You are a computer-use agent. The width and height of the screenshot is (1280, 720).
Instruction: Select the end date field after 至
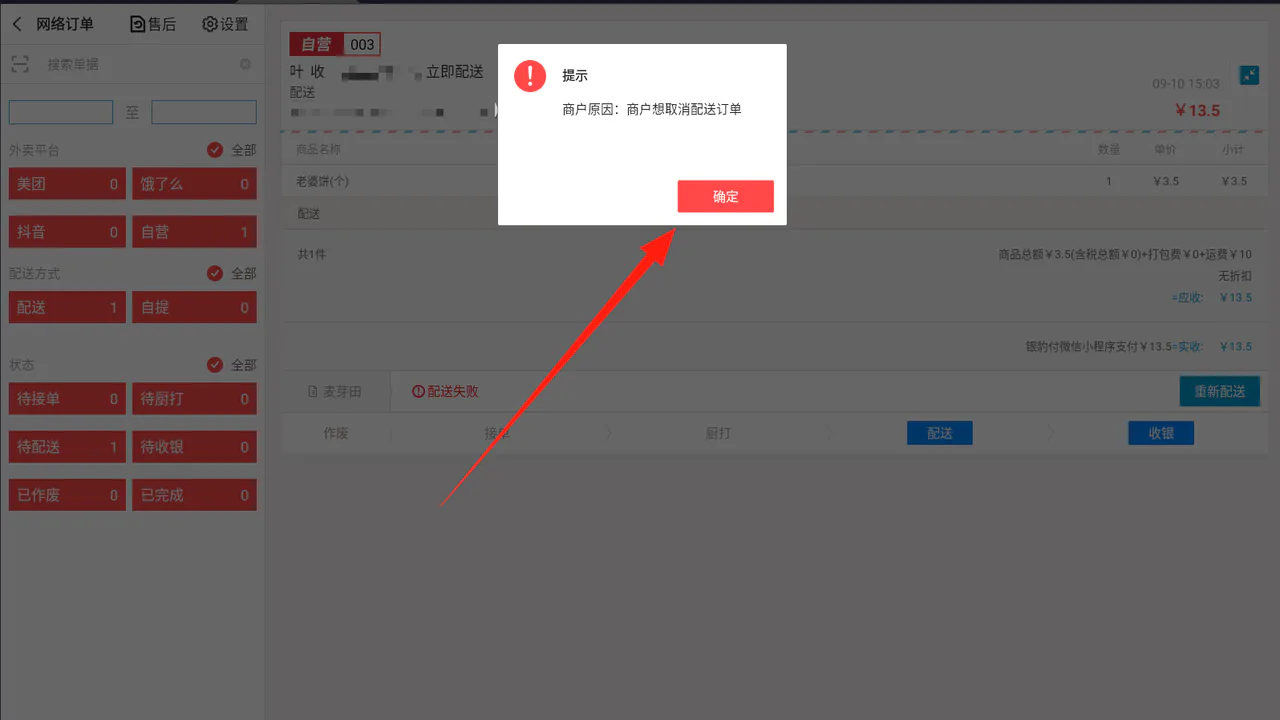(204, 112)
